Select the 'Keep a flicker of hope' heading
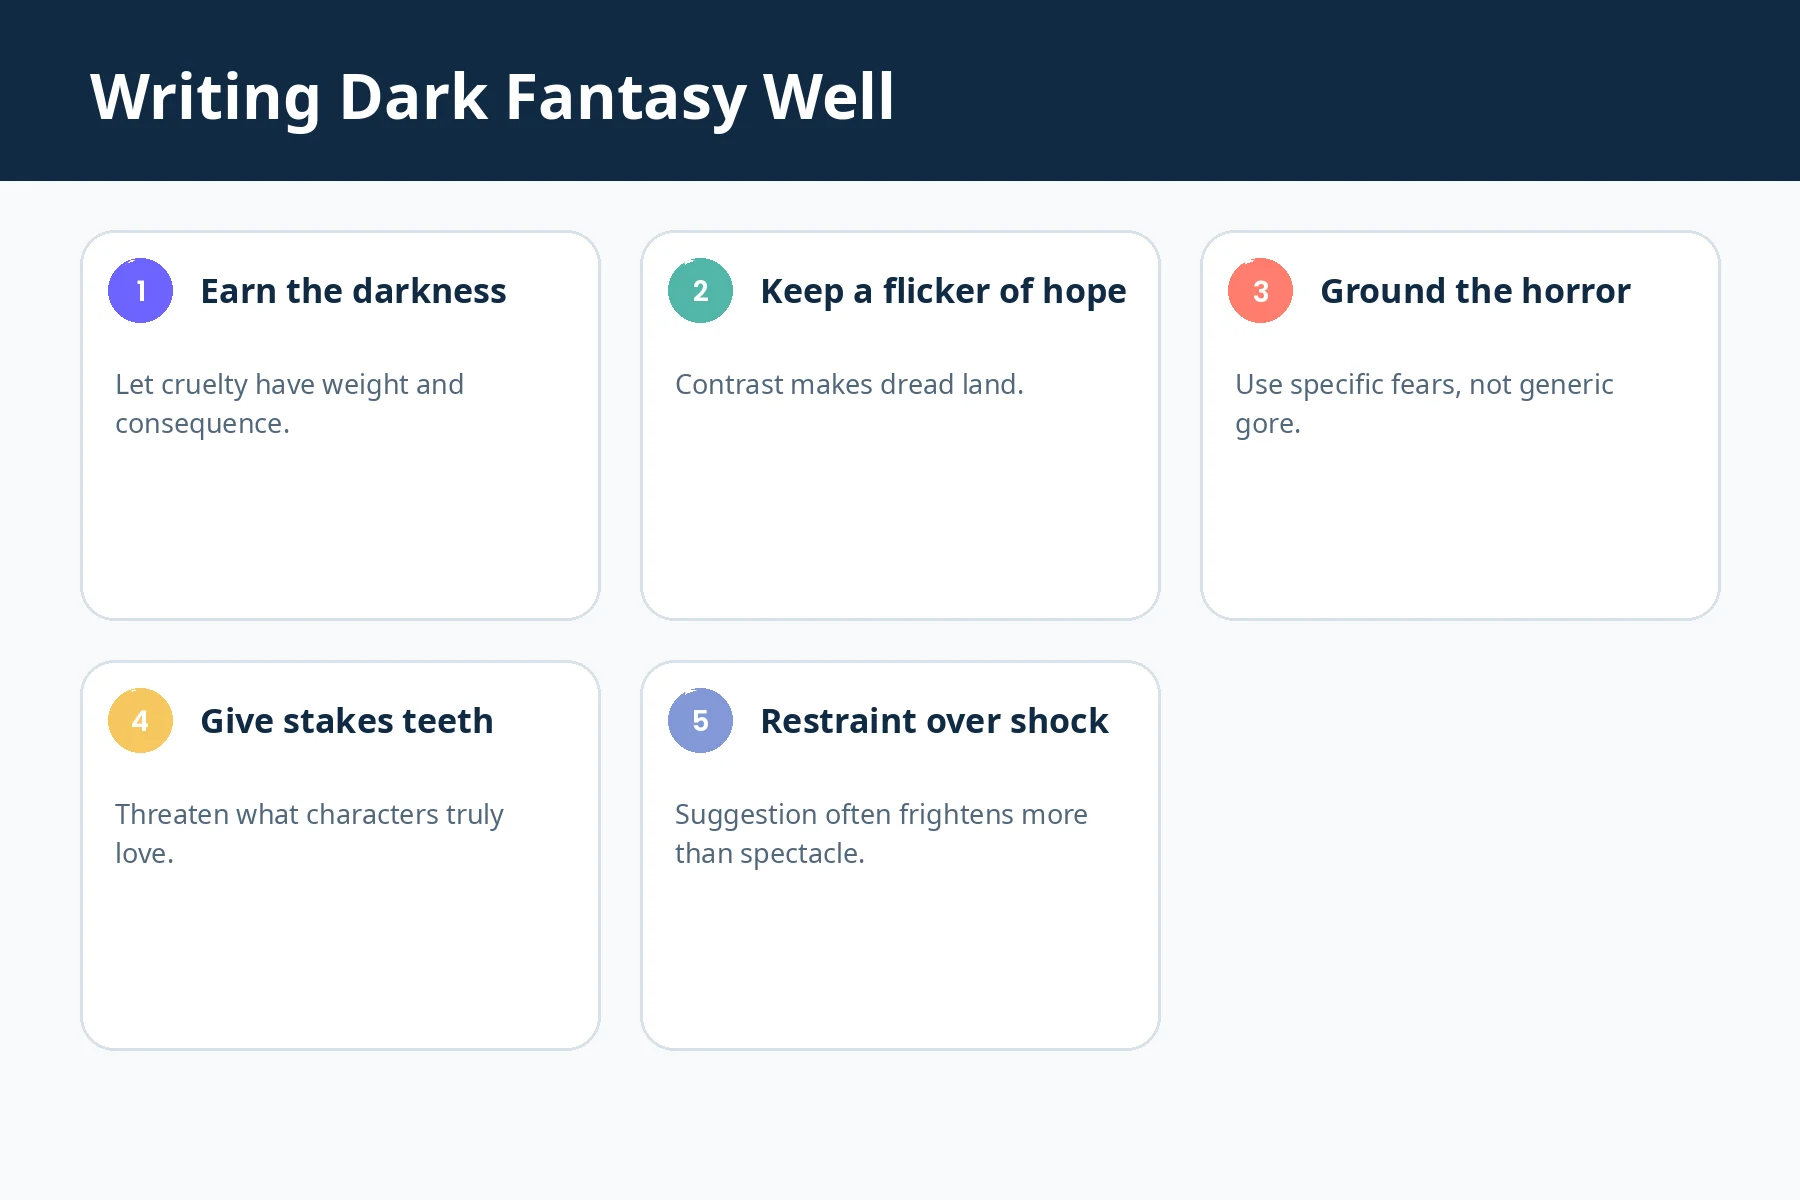The width and height of the screenshot is (1800, 1200). pos(943,291)
